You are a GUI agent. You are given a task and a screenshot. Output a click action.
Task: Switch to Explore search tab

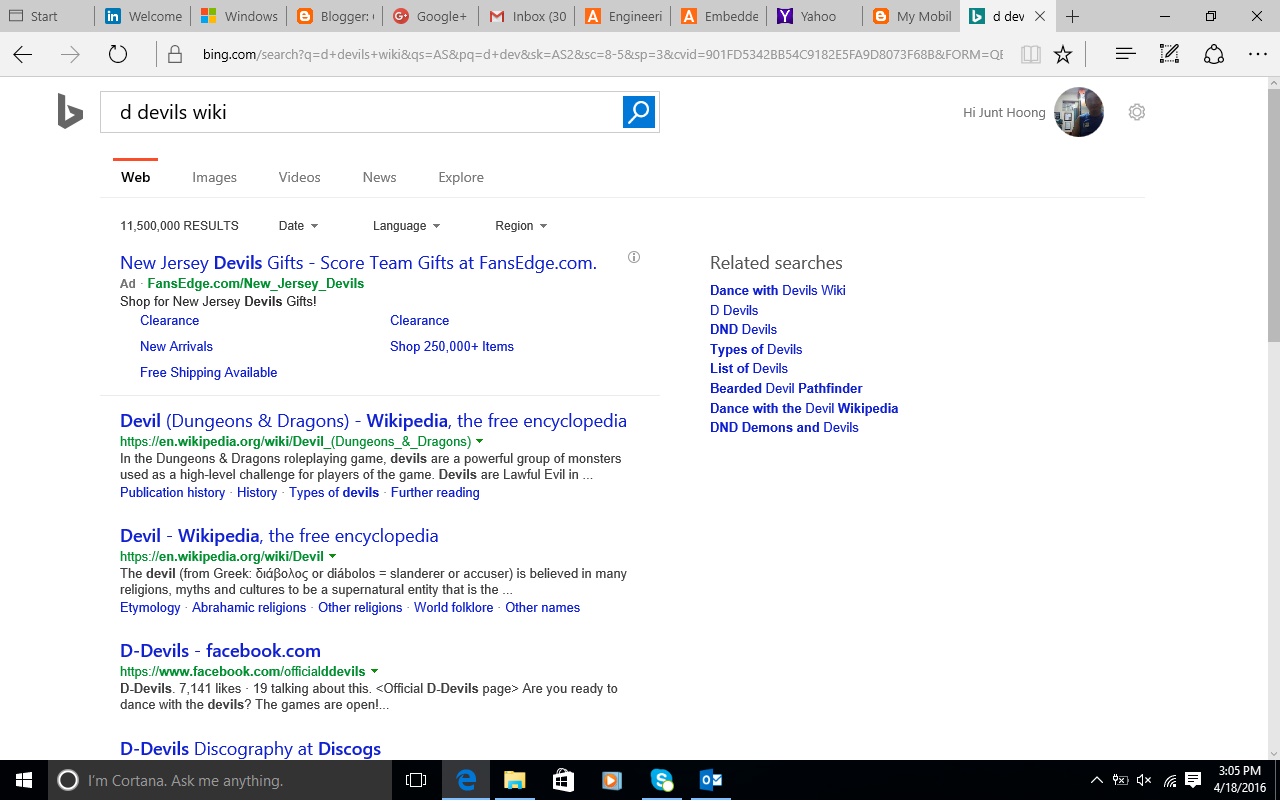point(461,177)
